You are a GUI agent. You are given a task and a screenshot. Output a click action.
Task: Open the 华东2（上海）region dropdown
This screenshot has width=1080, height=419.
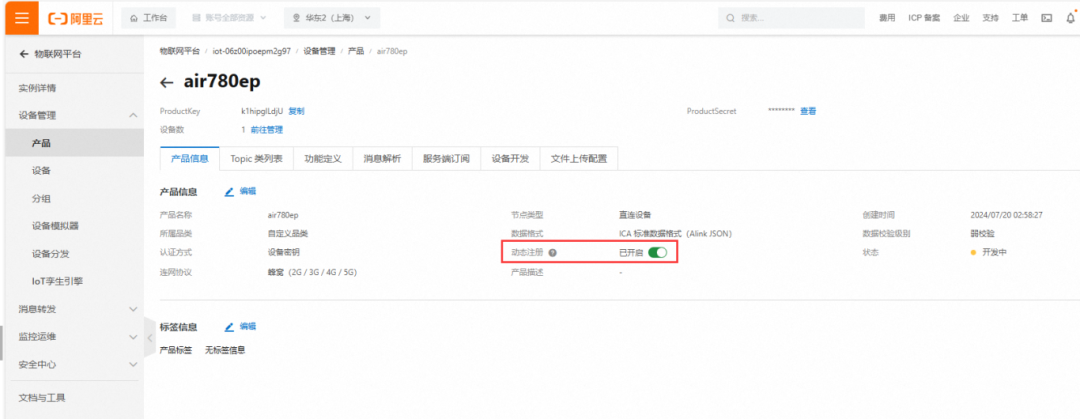click(332, 18)
